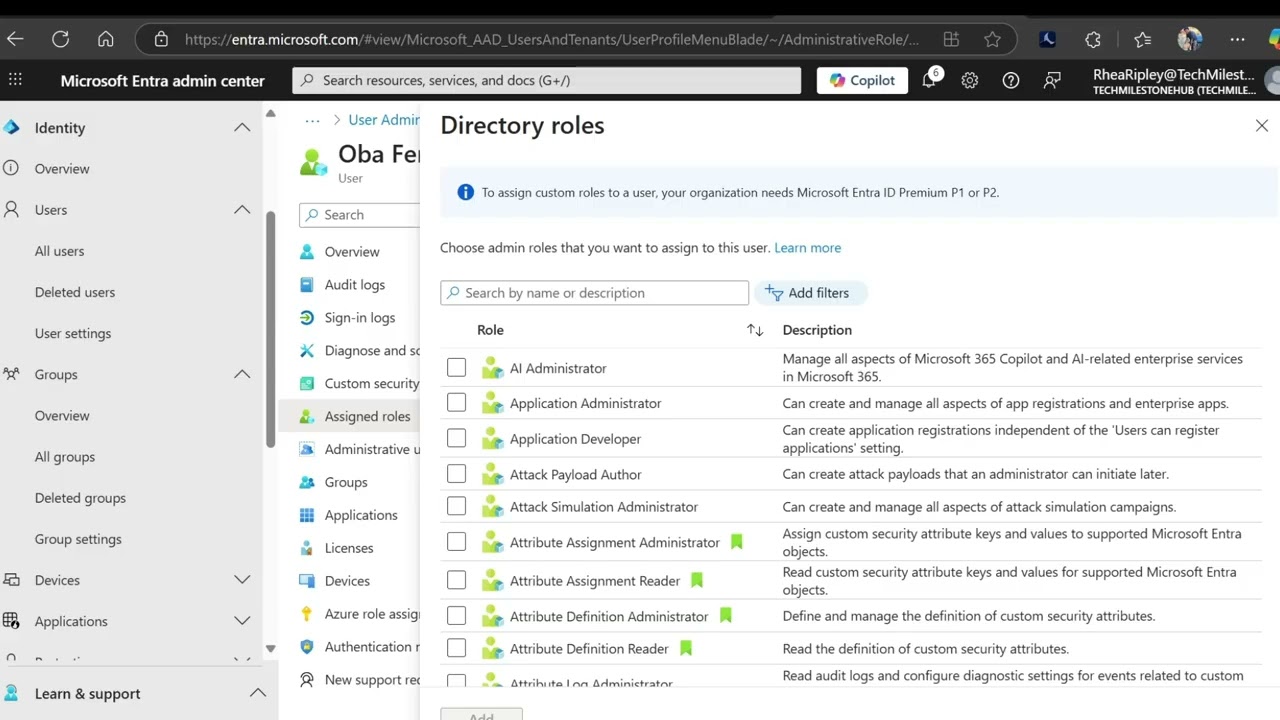Click the info icon in premium banner
The width and height of the screenshot is (1280, 720).
465,192
